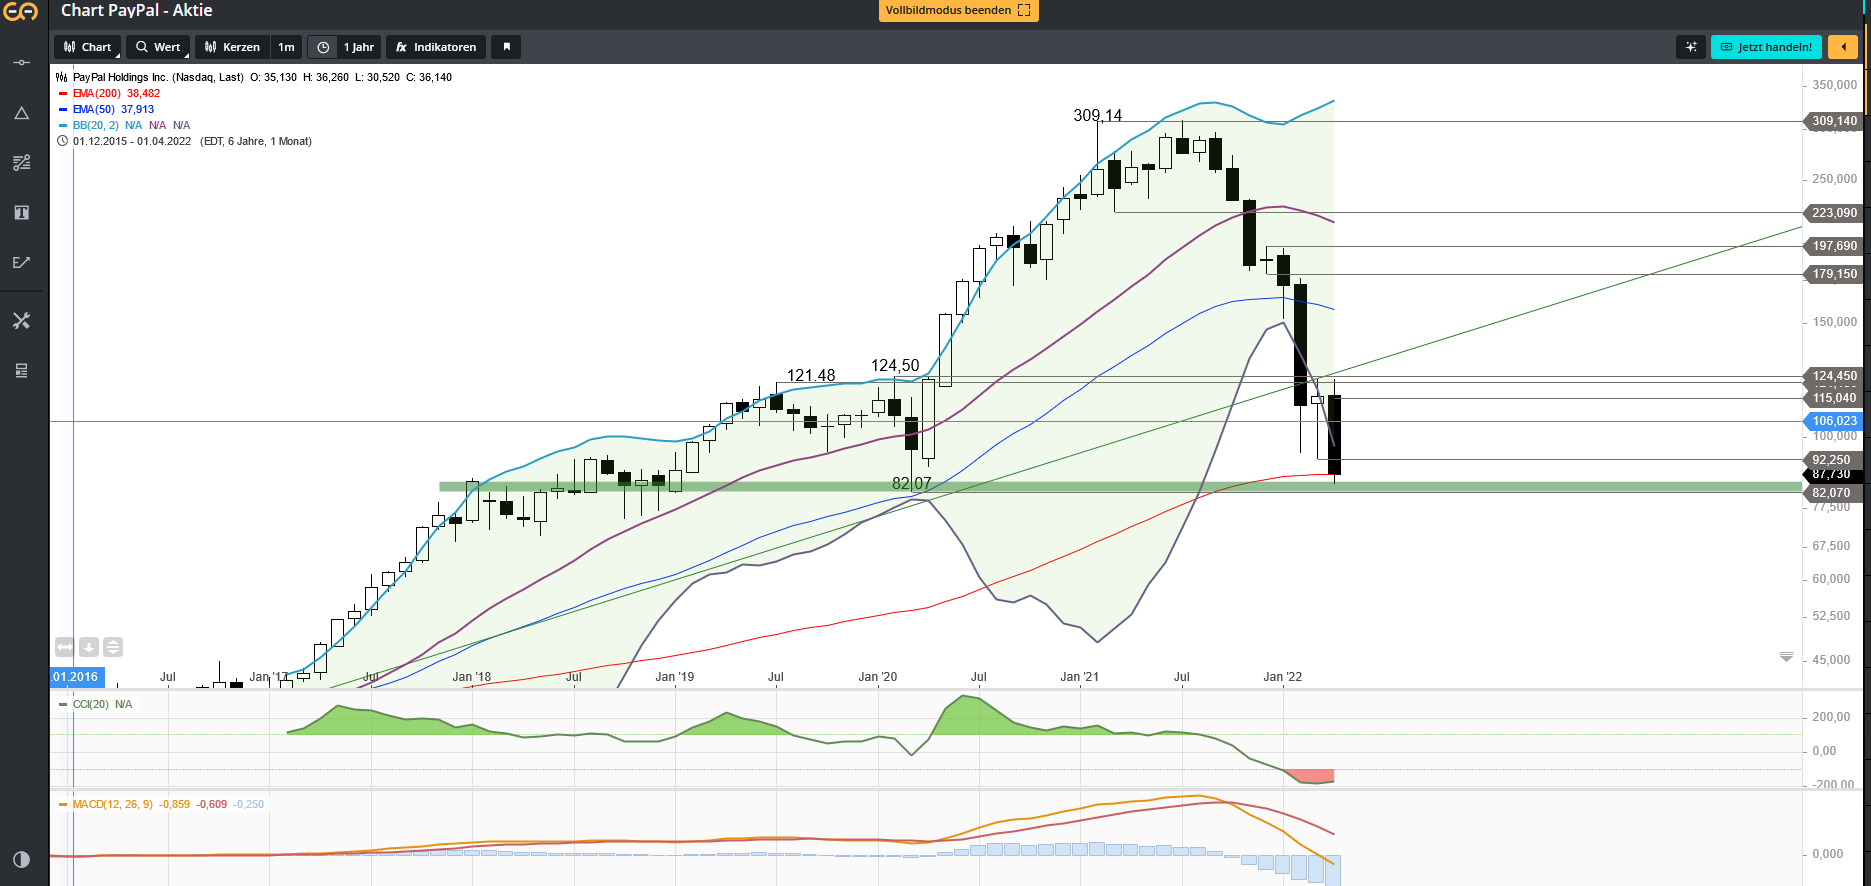Image resolution: width=1871 pixels, height=886 pixels.
Task: Open the Chart dropdown menu
Action: (x=88, y=47)
